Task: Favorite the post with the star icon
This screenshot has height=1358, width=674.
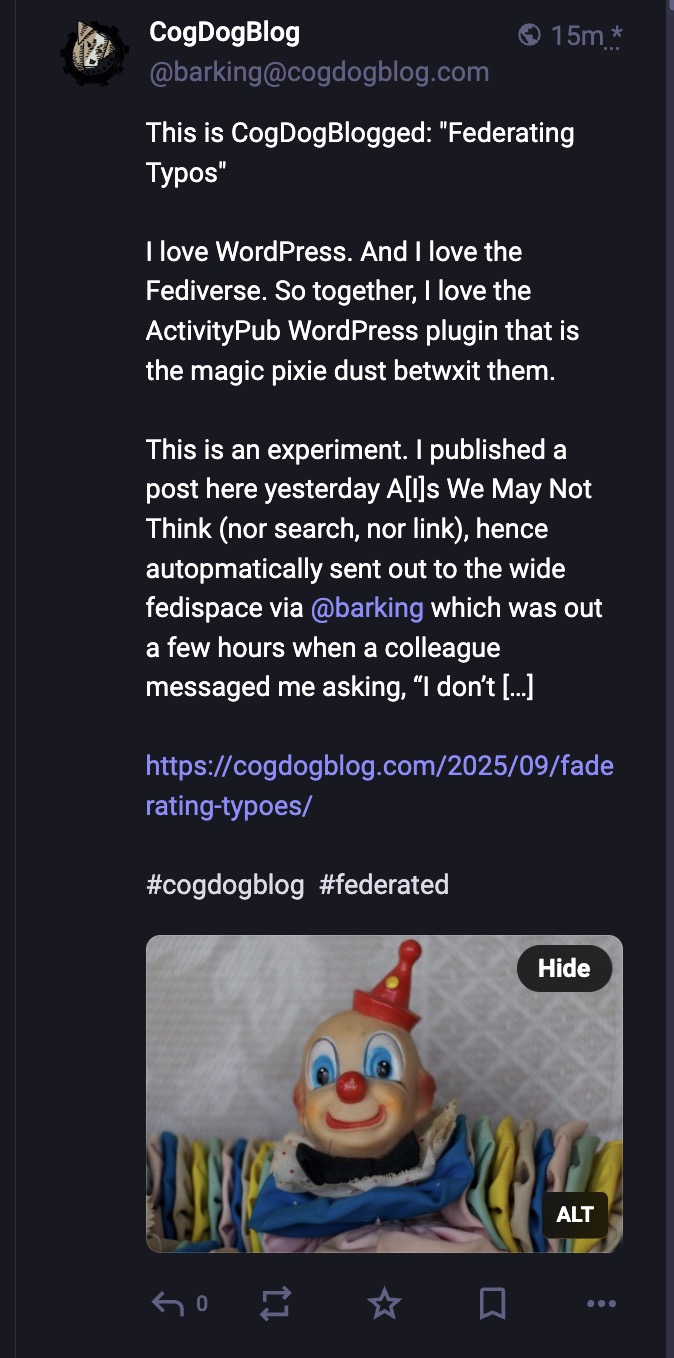Action: 384,1303
